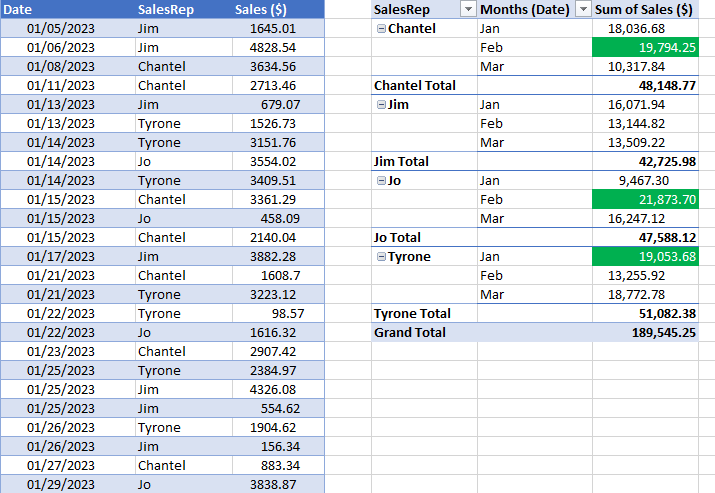Click the Chantel Total label
The height and width of the screenshot is (493, 715).
[425, 85]
